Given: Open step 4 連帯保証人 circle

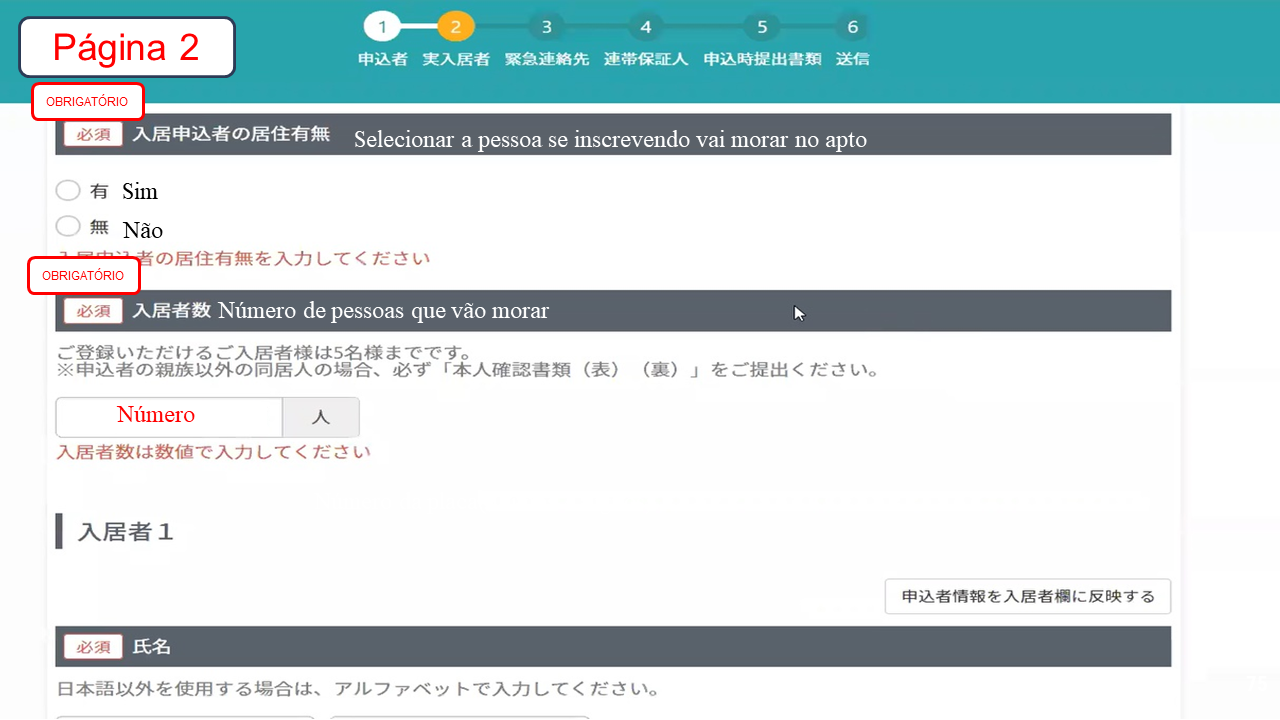Looking at the screenshot, I should 646,27.
